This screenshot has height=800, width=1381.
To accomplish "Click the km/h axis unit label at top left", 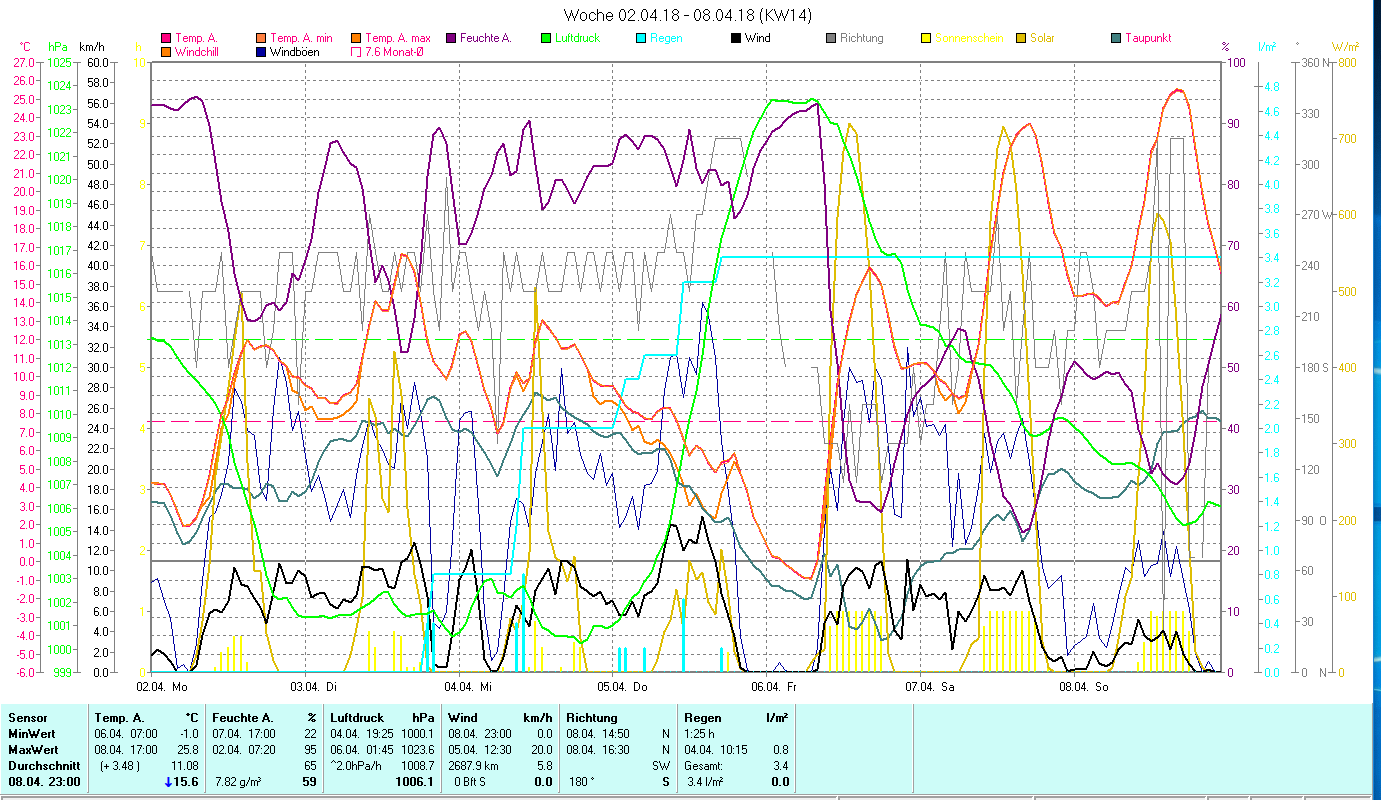I will pyautogui.click(x=91, y=47).
